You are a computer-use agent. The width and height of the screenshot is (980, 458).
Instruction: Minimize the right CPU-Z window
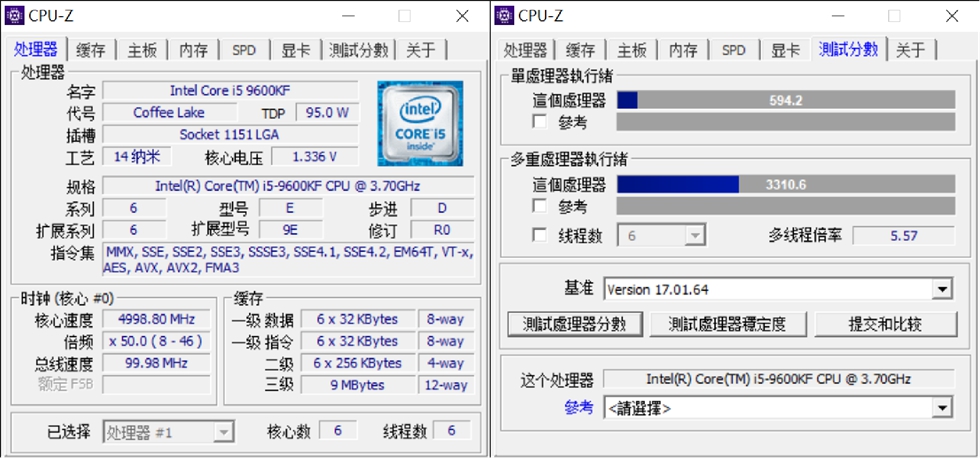pyautogui.click(x=837, y=16)
